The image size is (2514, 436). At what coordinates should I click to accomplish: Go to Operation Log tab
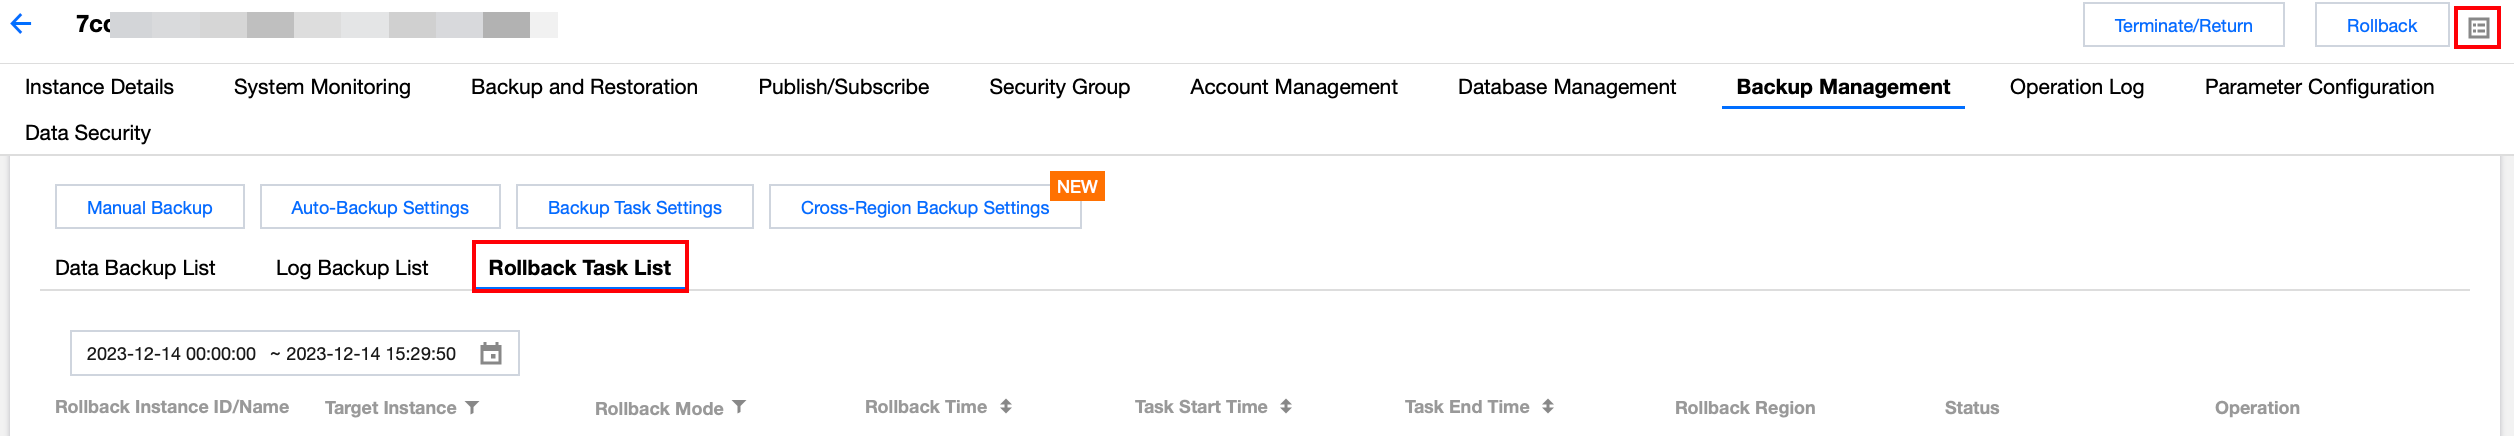(2076, 87)
